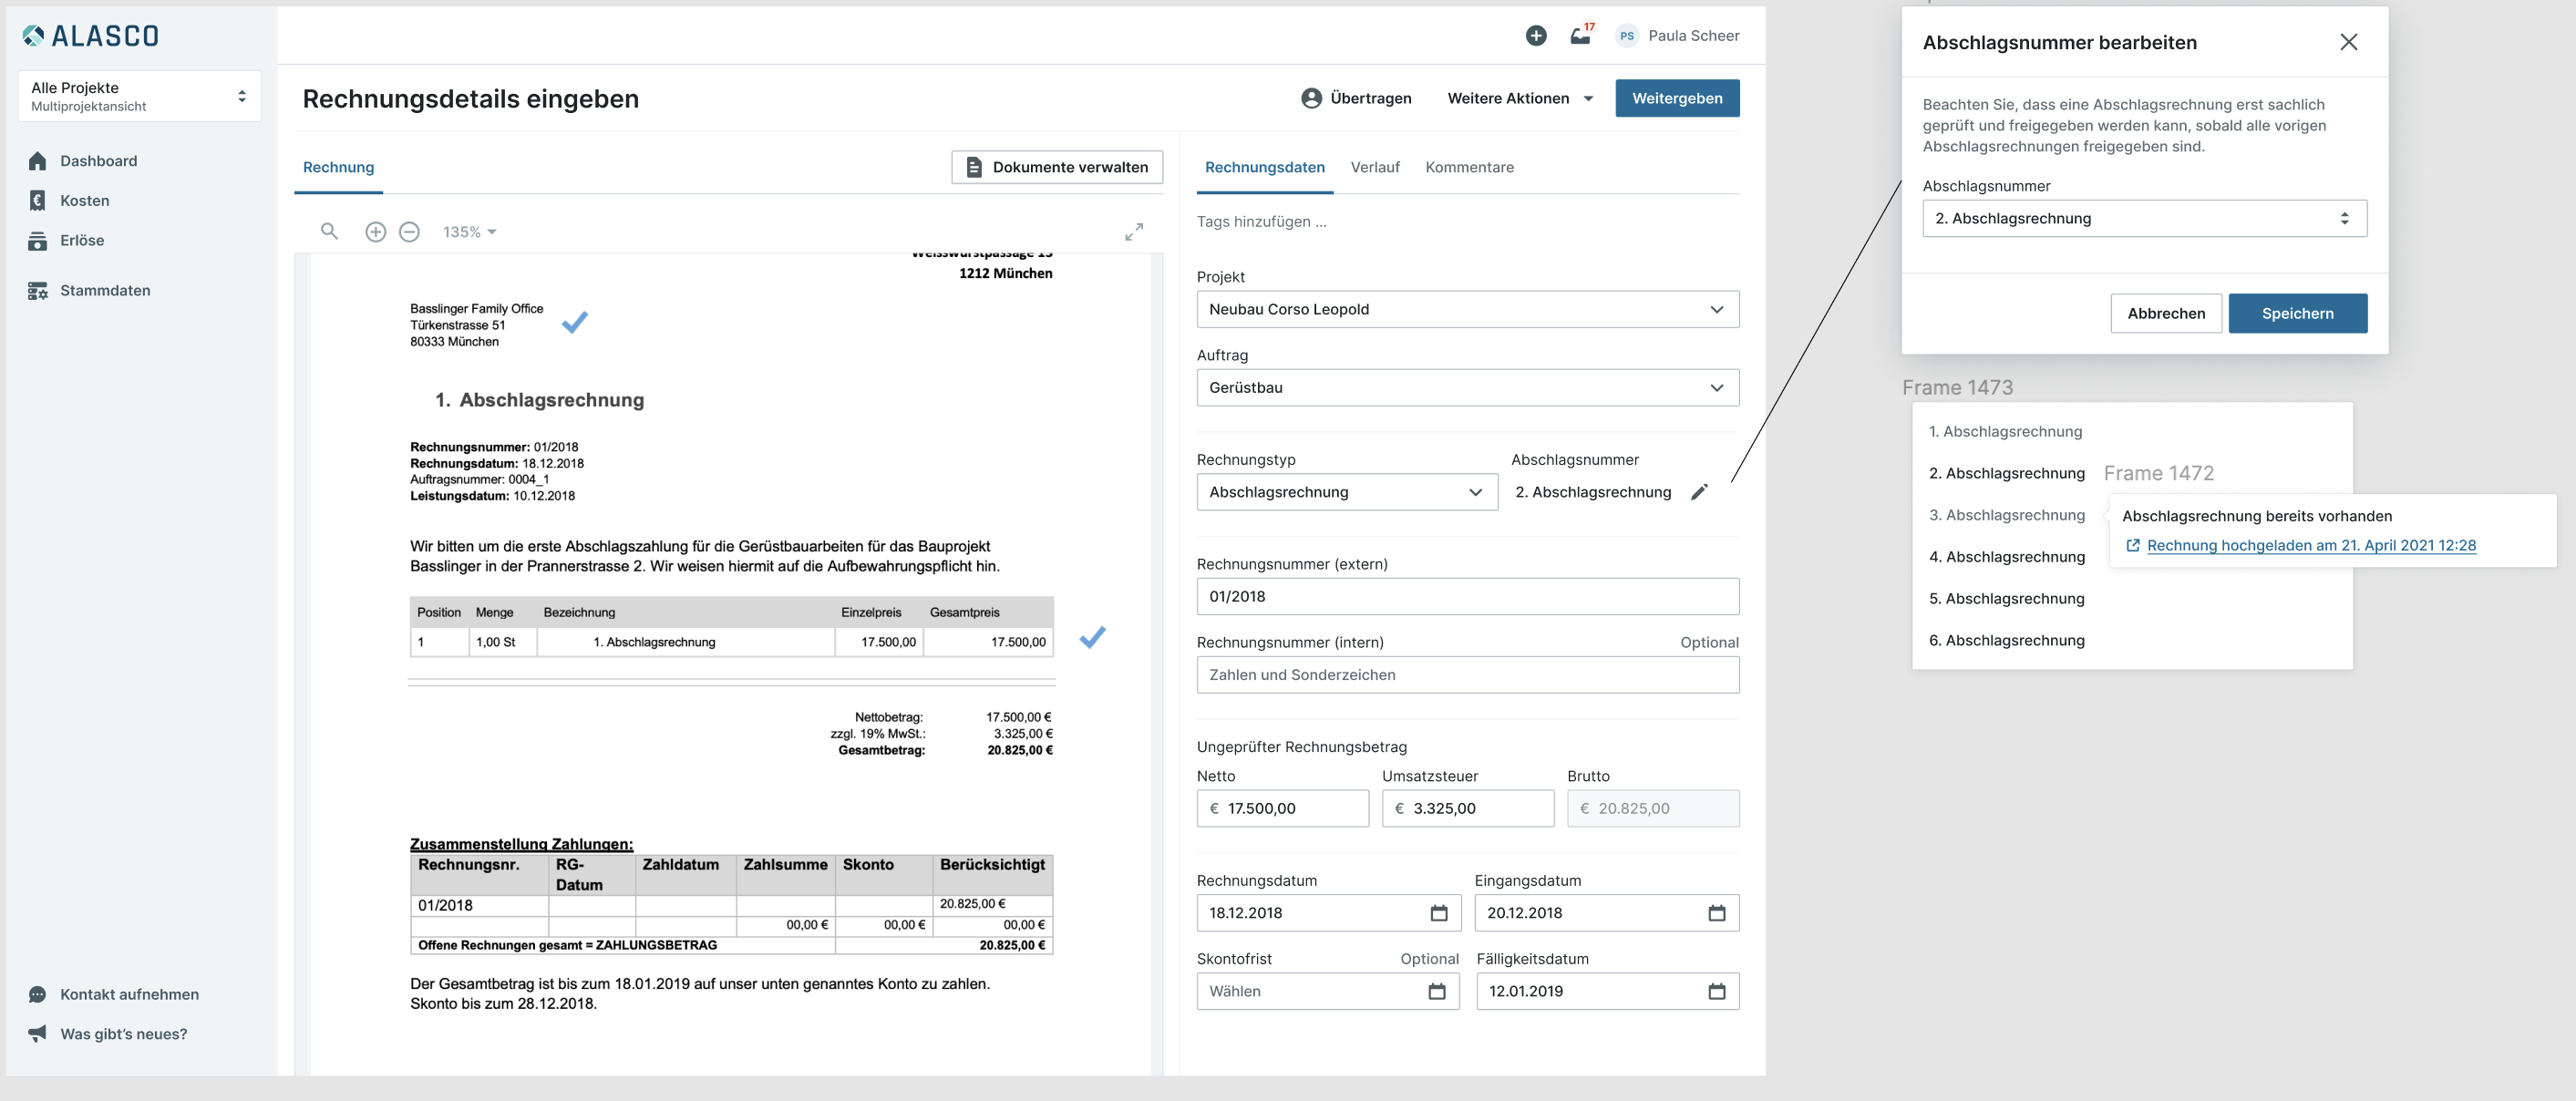Switch to the Verlauf tab

pos(1374,167)
